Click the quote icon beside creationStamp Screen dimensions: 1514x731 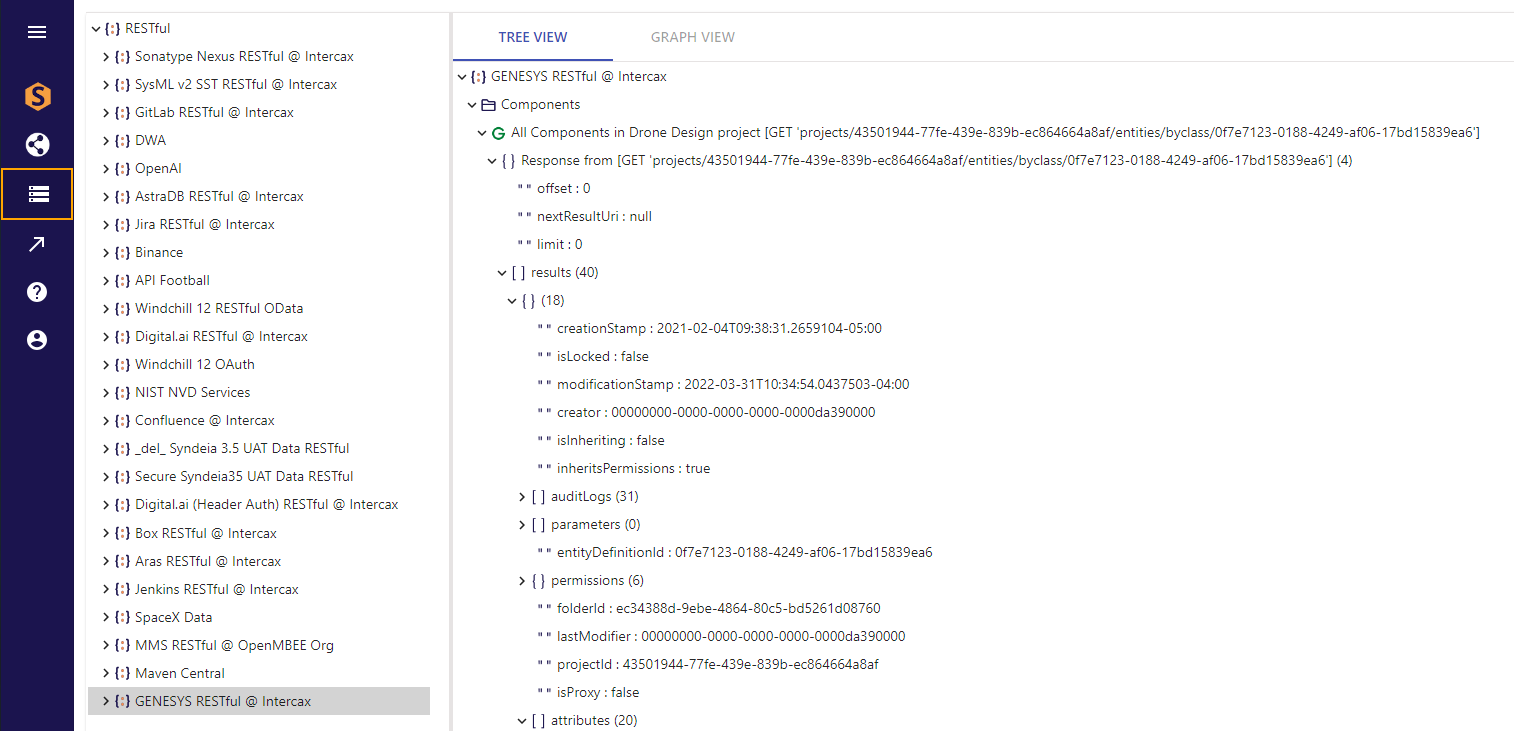point(544,328)
